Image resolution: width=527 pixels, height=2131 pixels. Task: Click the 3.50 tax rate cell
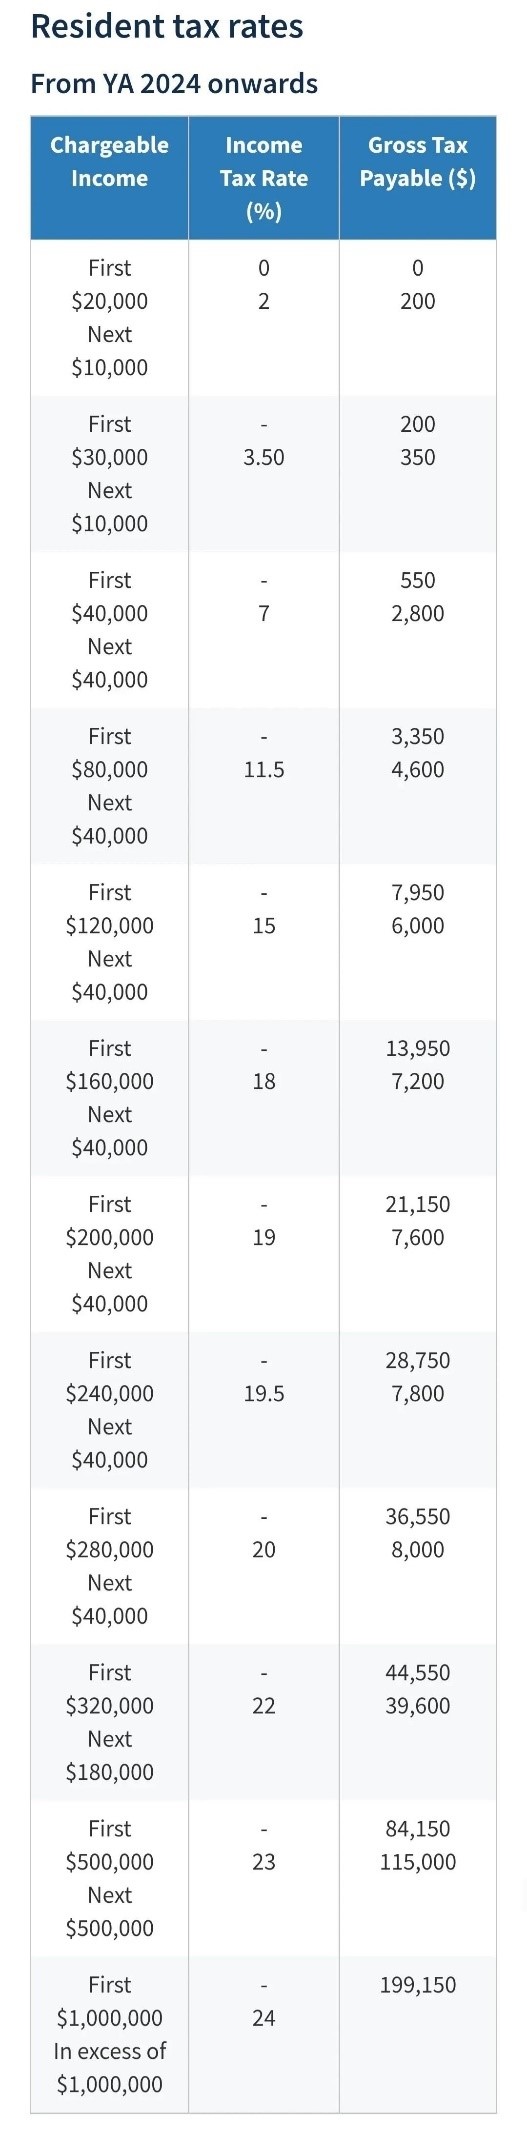point(264,457)
